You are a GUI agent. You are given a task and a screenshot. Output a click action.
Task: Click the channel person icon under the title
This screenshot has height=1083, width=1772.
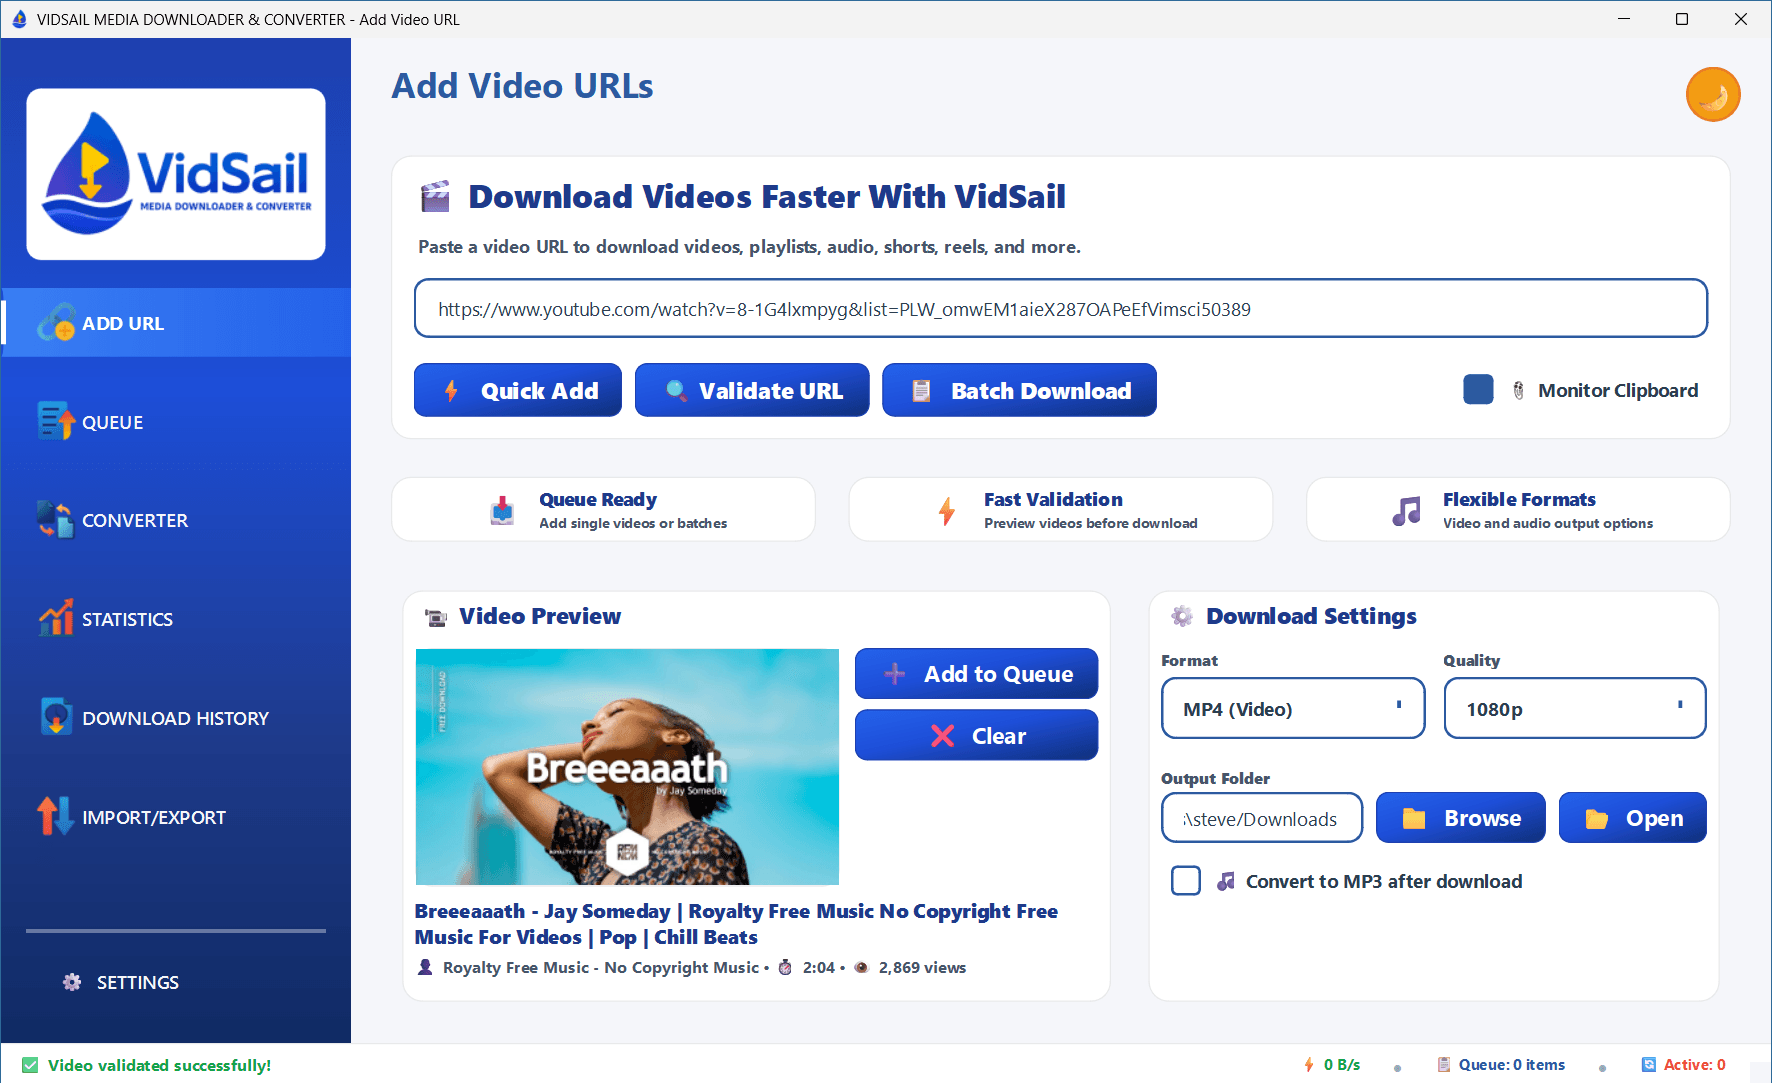coord(425,967)
